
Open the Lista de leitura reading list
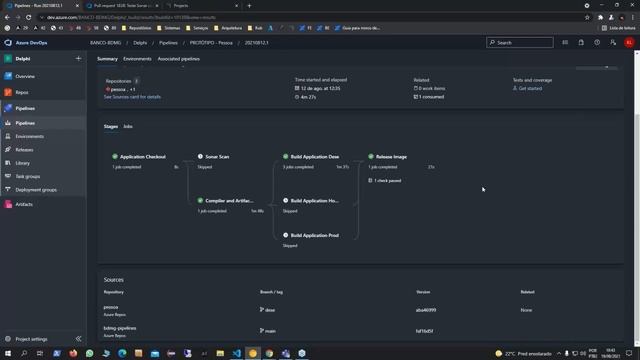(x=618, y=28)
